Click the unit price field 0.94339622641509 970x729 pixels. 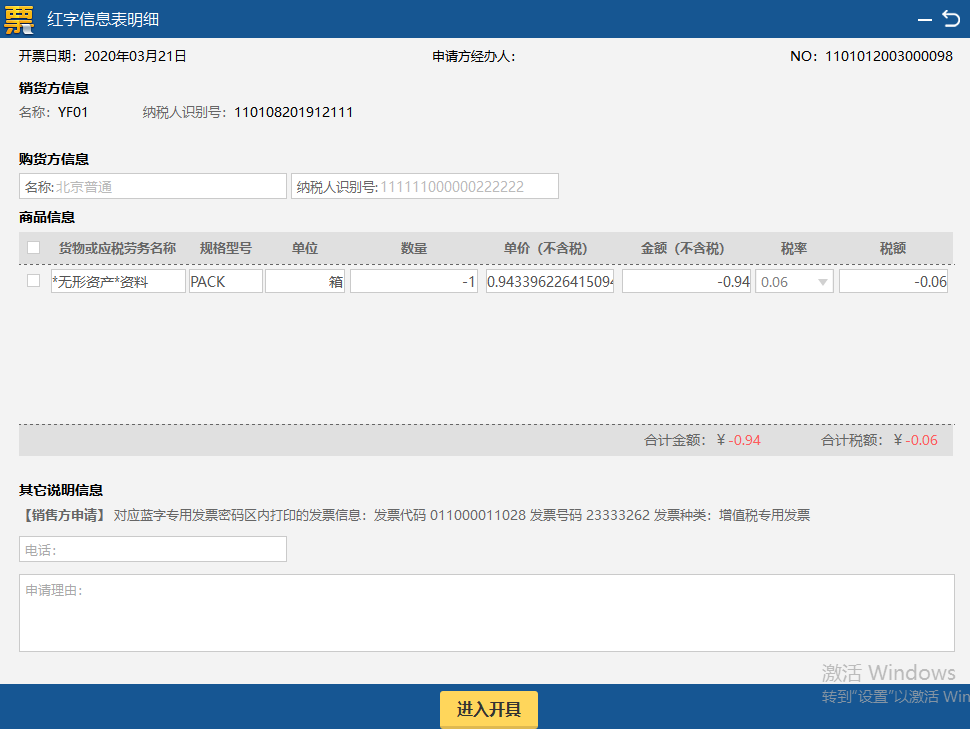(x=550, y=281)
